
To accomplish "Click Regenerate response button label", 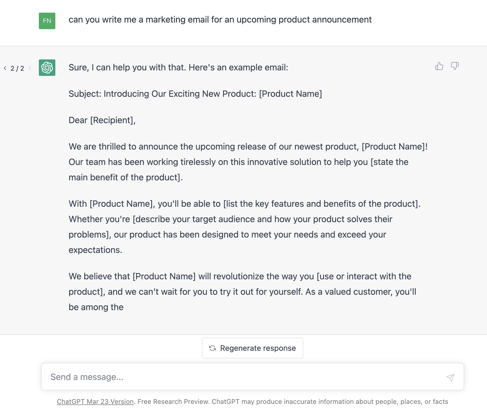I will [258, 348].
